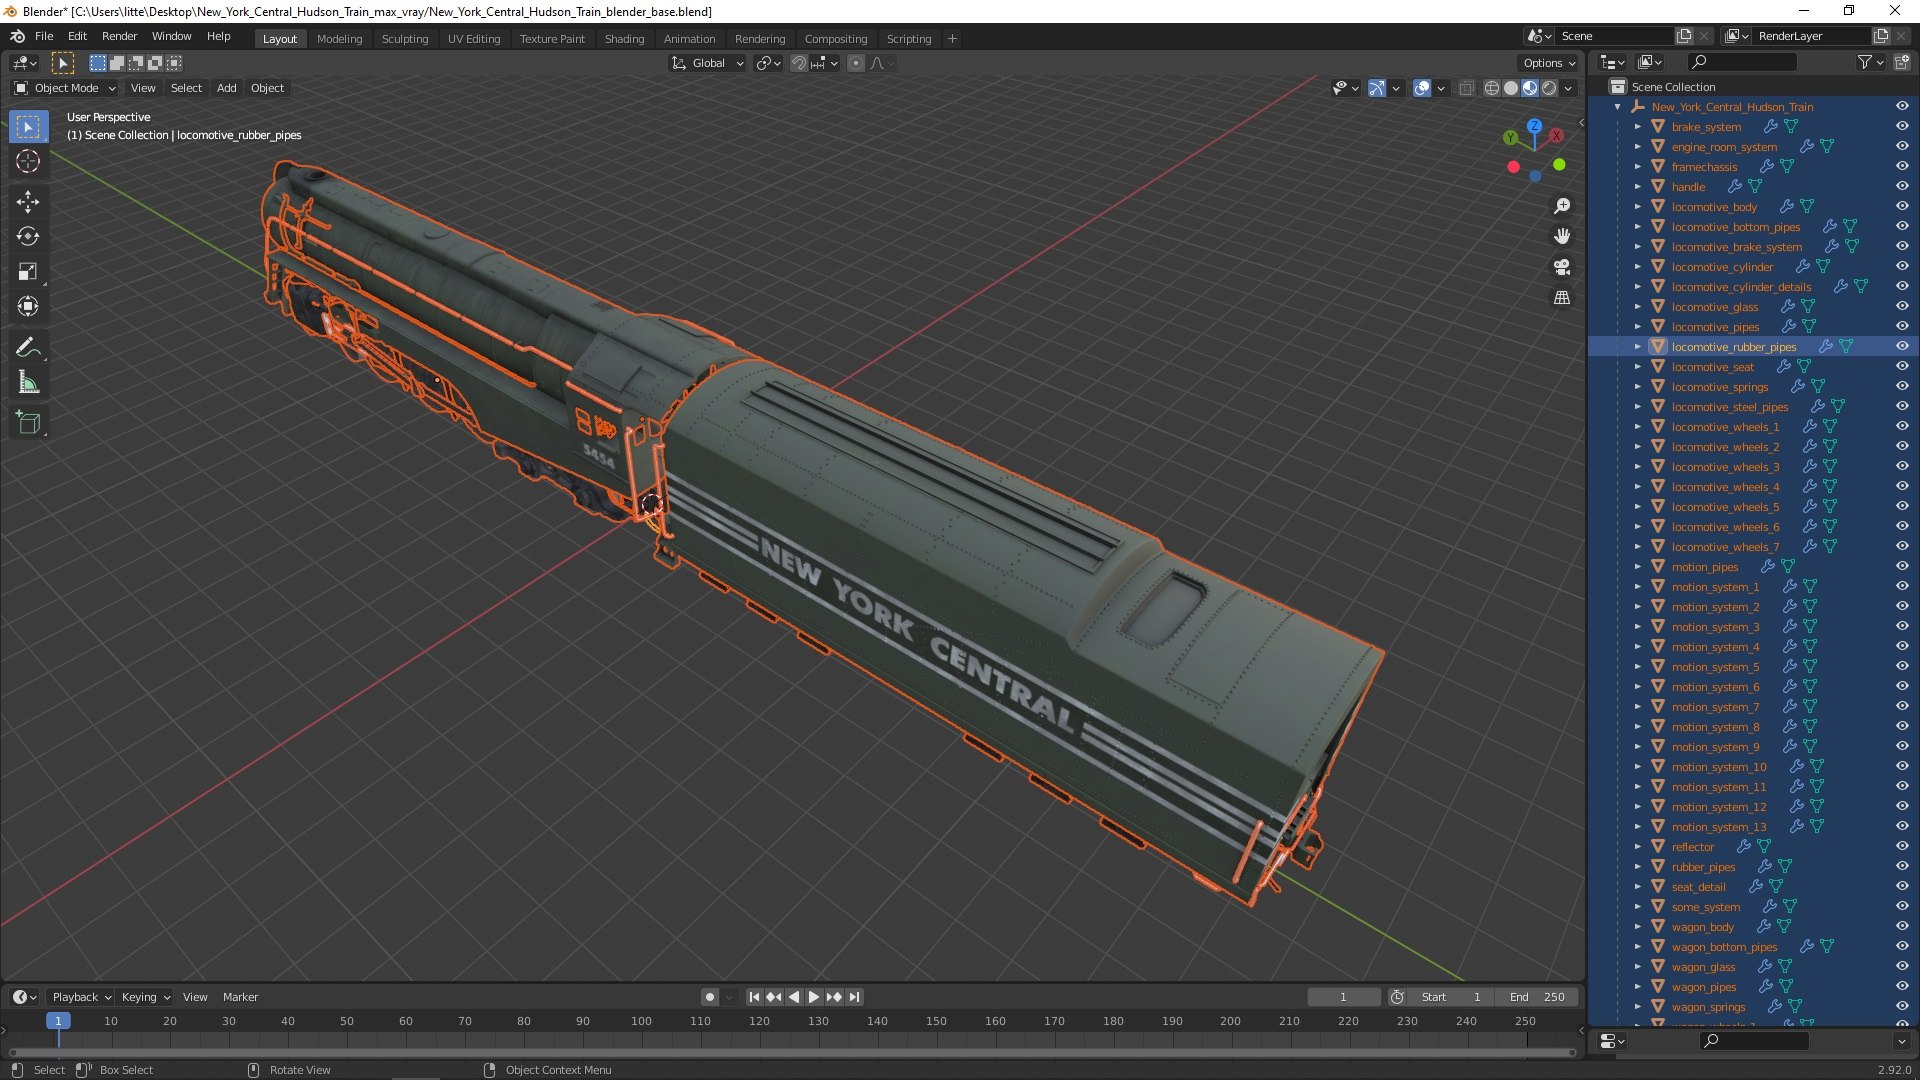The image size is (1920, 1080).
Task: Click the Zoom viewport magnifier icon
Action: coord(1562,206)
